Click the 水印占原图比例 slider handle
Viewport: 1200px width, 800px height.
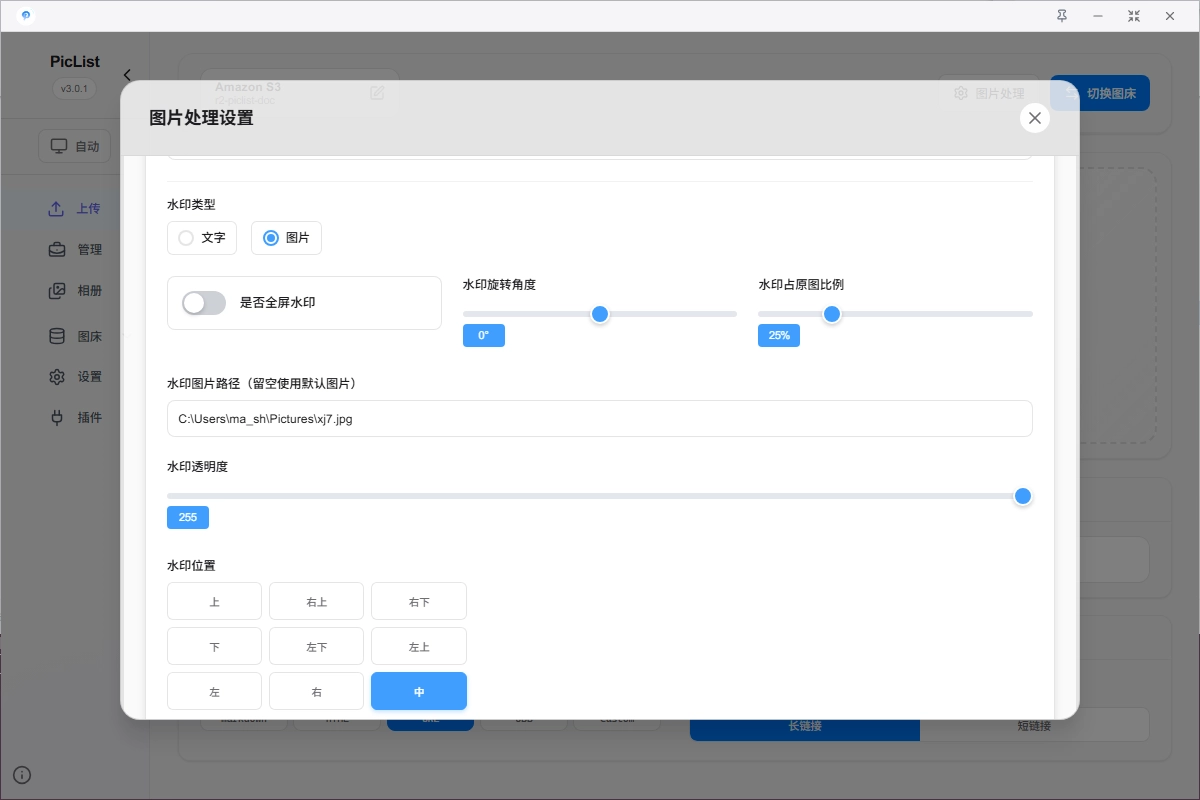pos(831,314)
